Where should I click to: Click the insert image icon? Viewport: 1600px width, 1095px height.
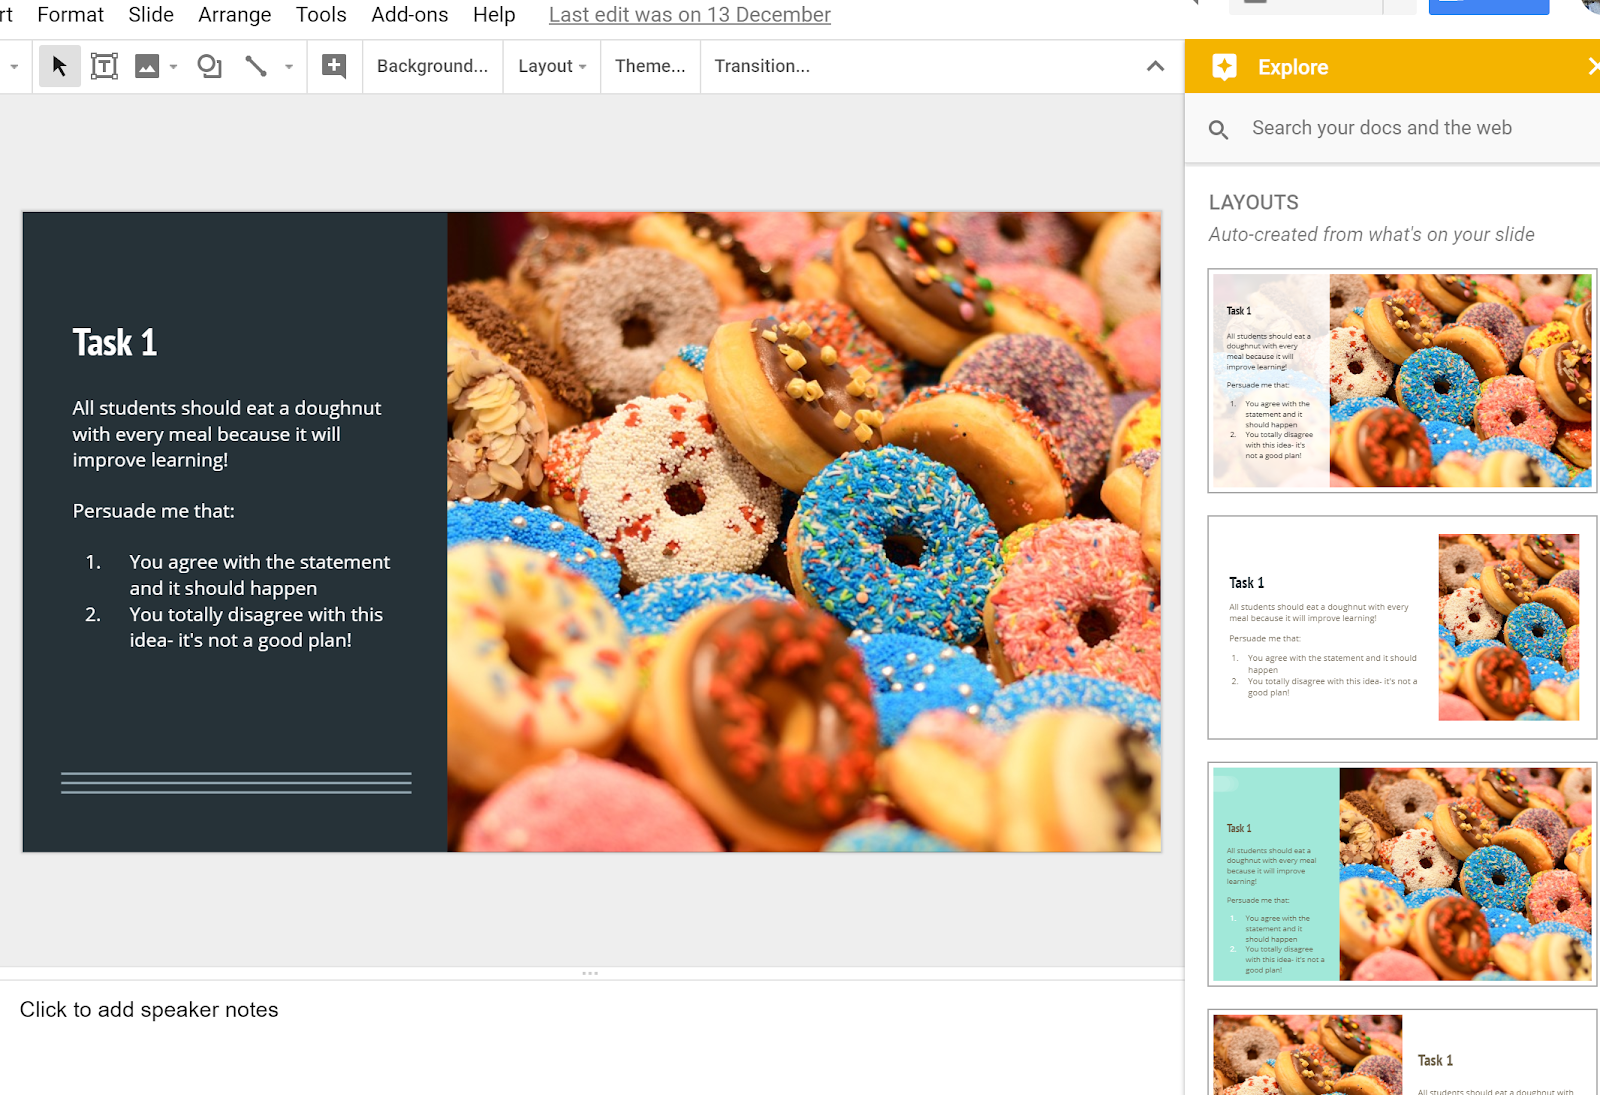[147, 66]
